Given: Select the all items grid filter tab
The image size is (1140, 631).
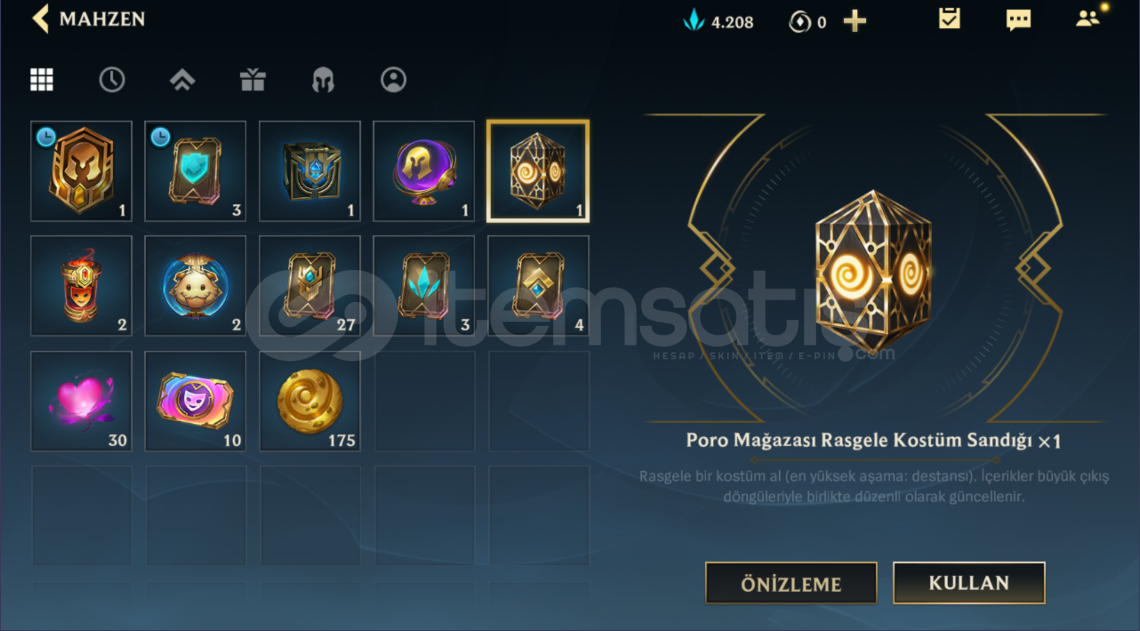Looking at the screenshot, I should click(41, 79).
